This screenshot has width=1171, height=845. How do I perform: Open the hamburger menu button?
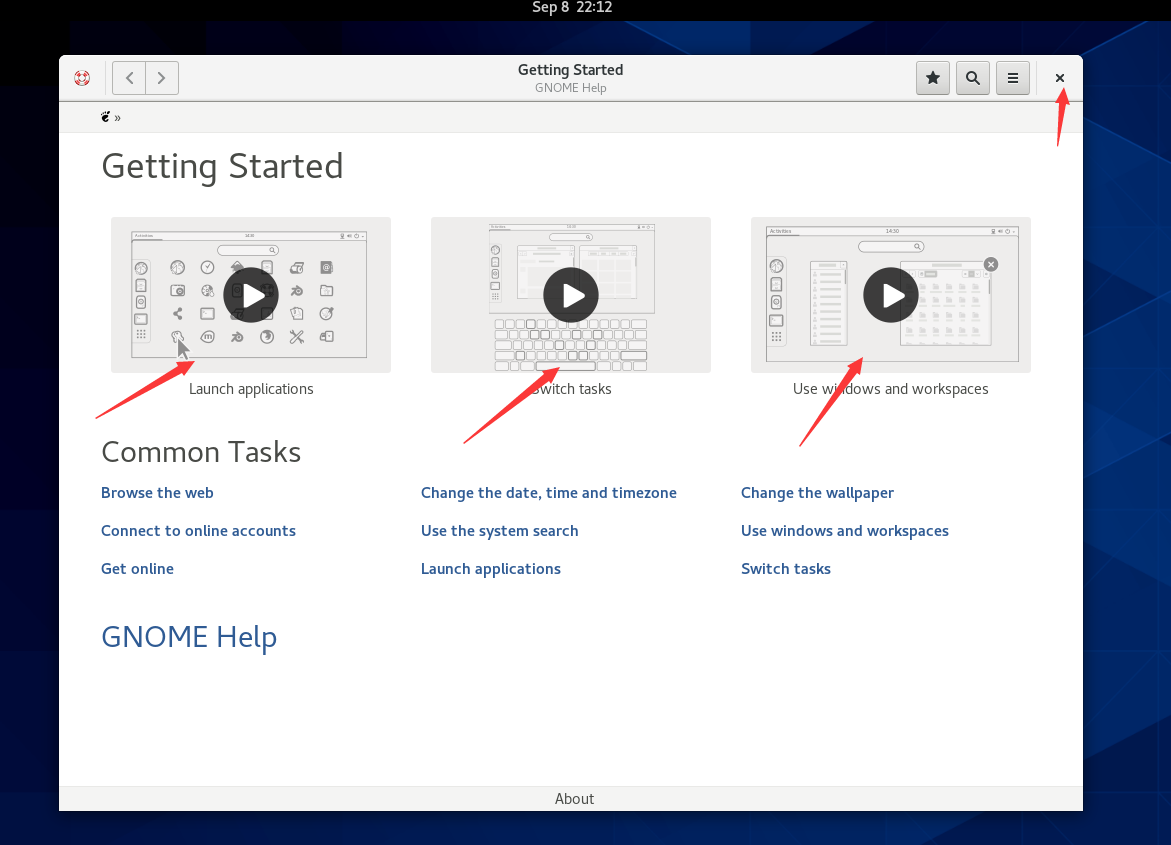1013,78
